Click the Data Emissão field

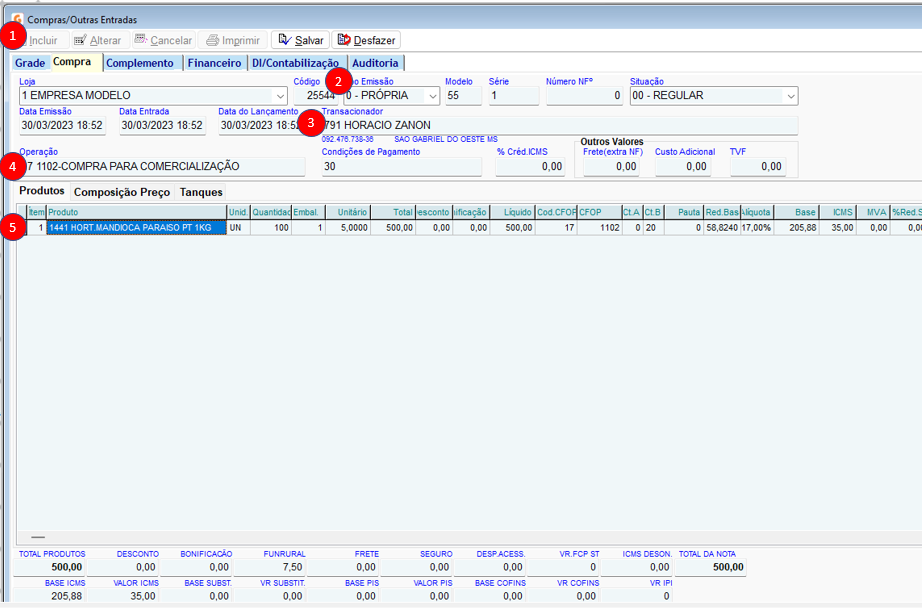(62, 125)
